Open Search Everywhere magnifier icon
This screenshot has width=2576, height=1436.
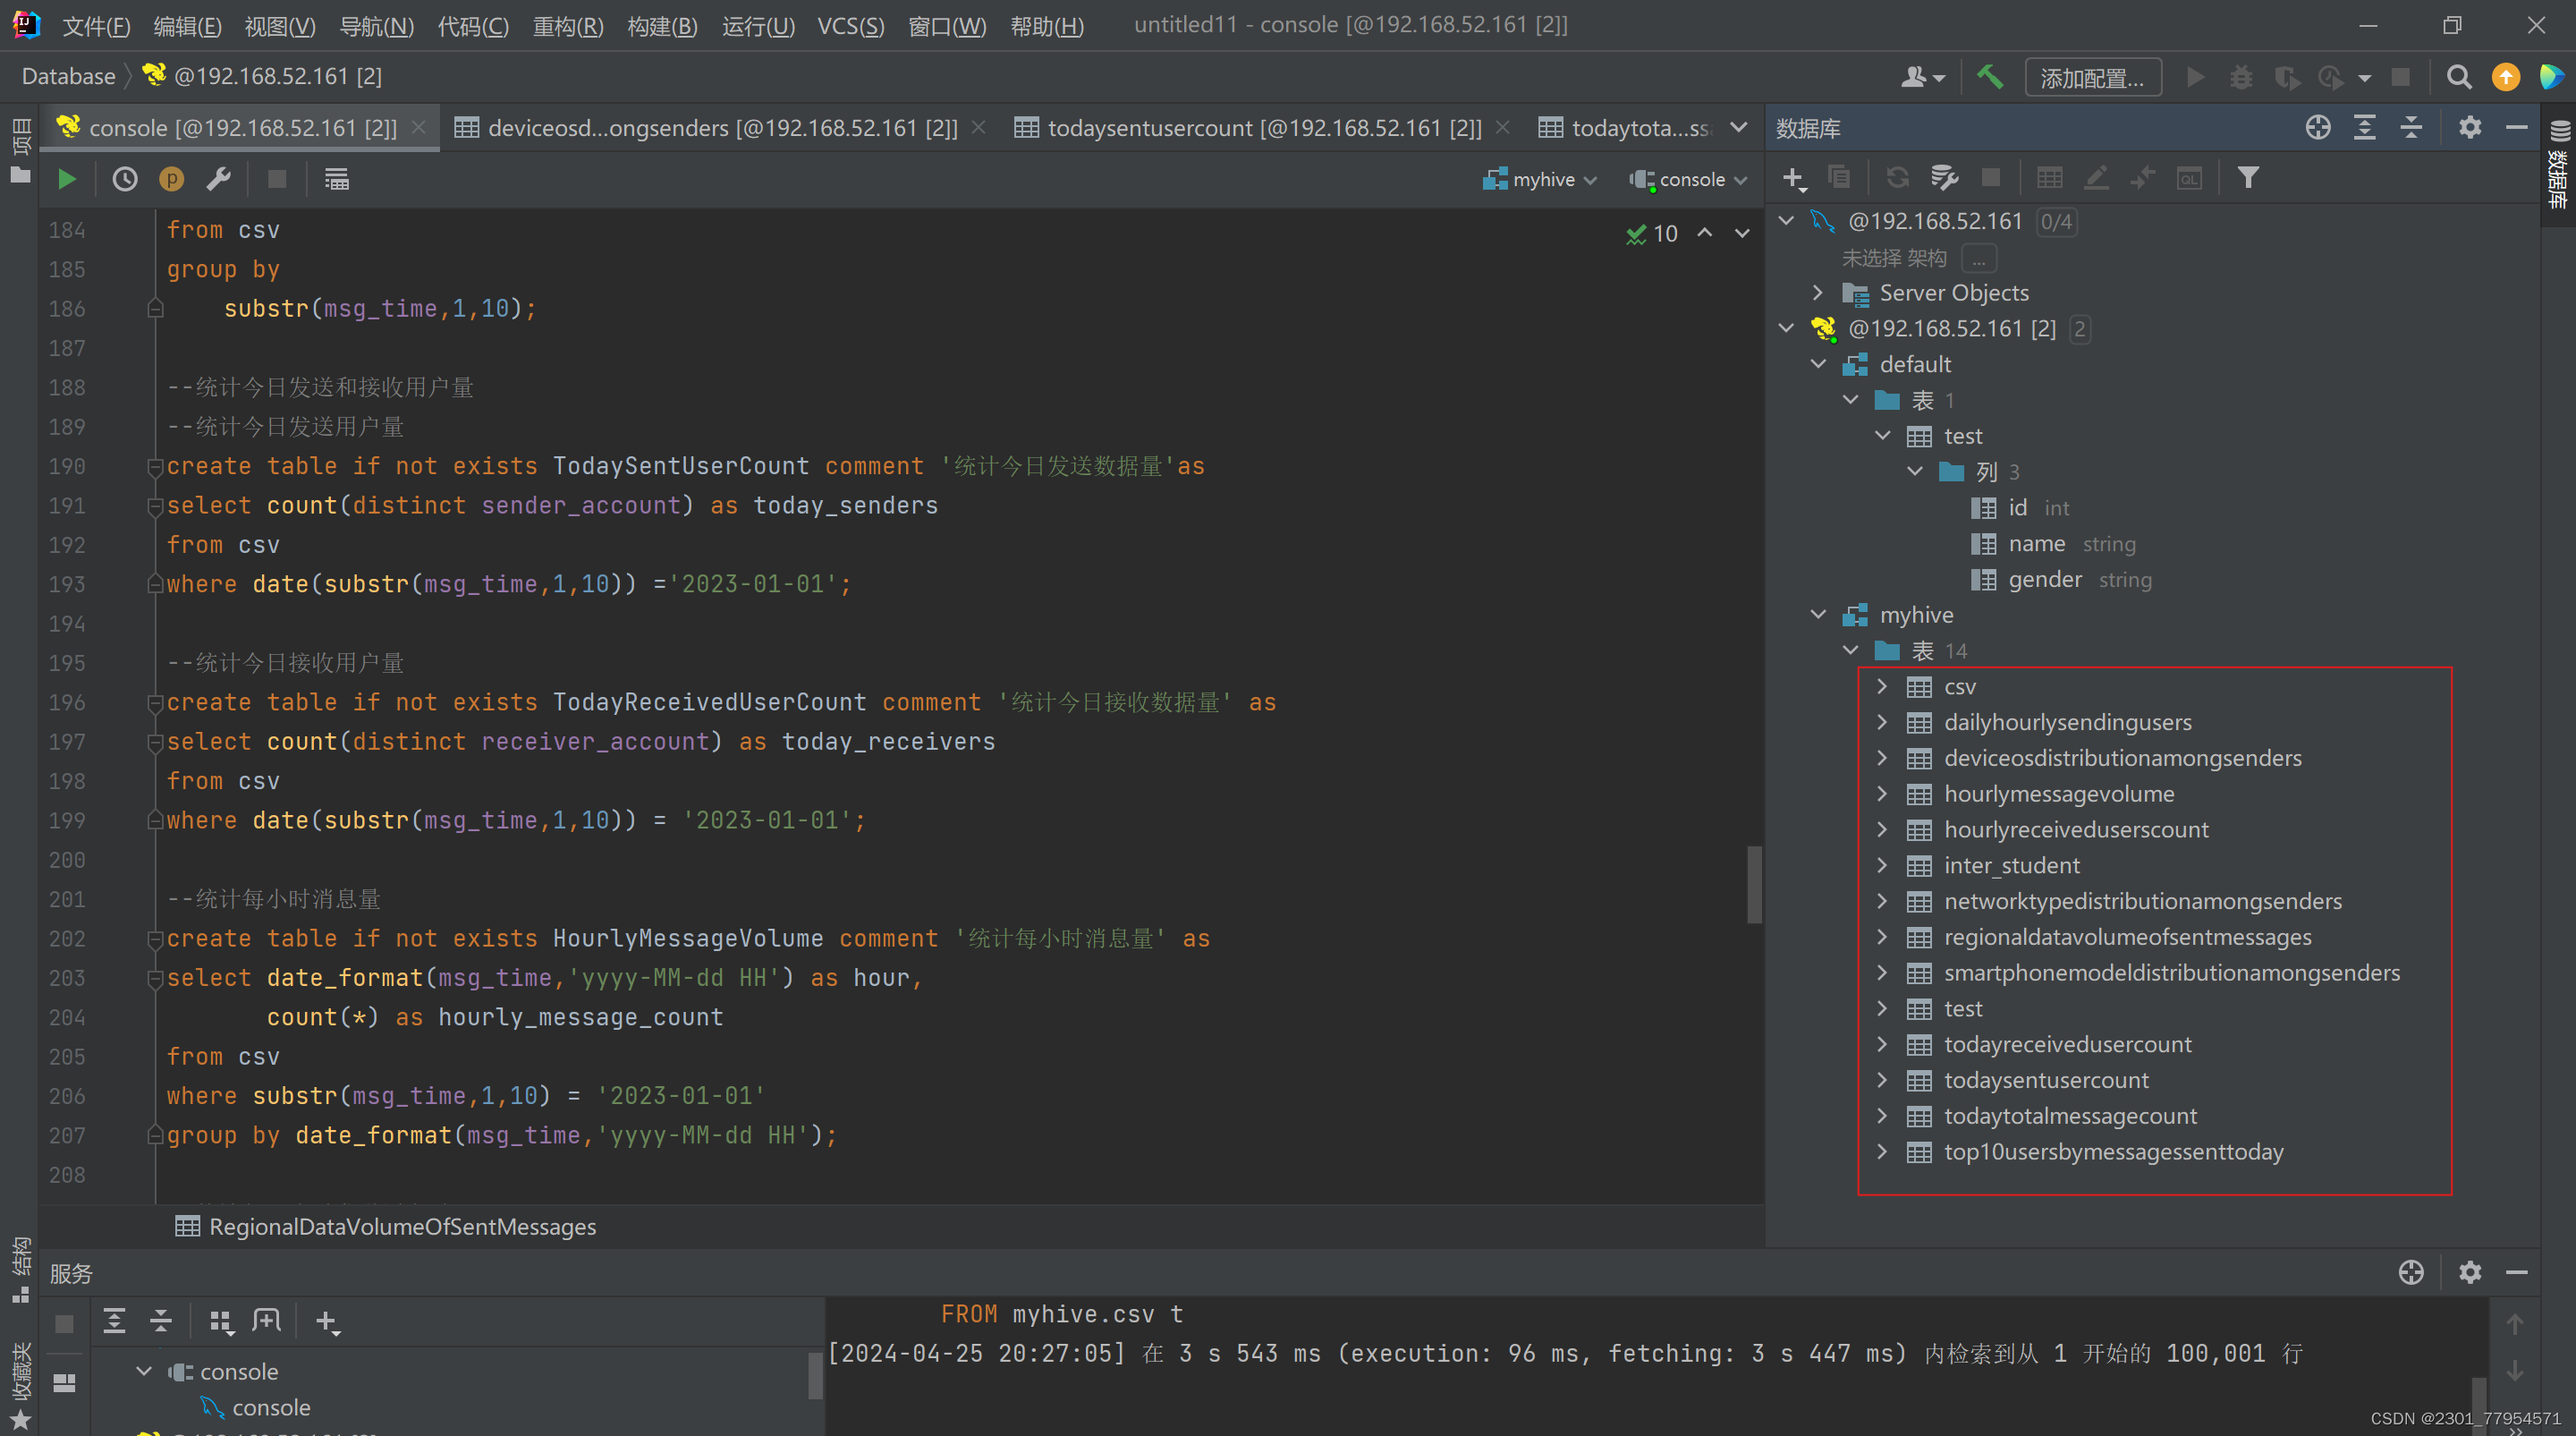(2459, 77)
